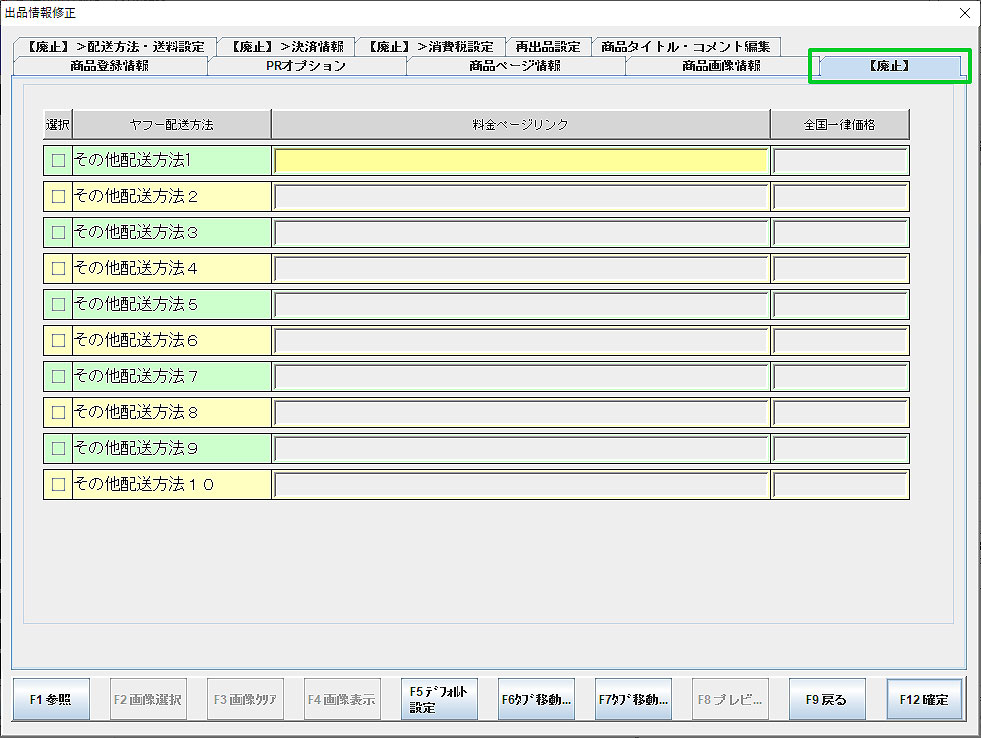Image resolution: width=981 pixels, height=738 pixels.
Task: Open the 【廃止】>決済情報 tab
Action: (x=286, y=47)
